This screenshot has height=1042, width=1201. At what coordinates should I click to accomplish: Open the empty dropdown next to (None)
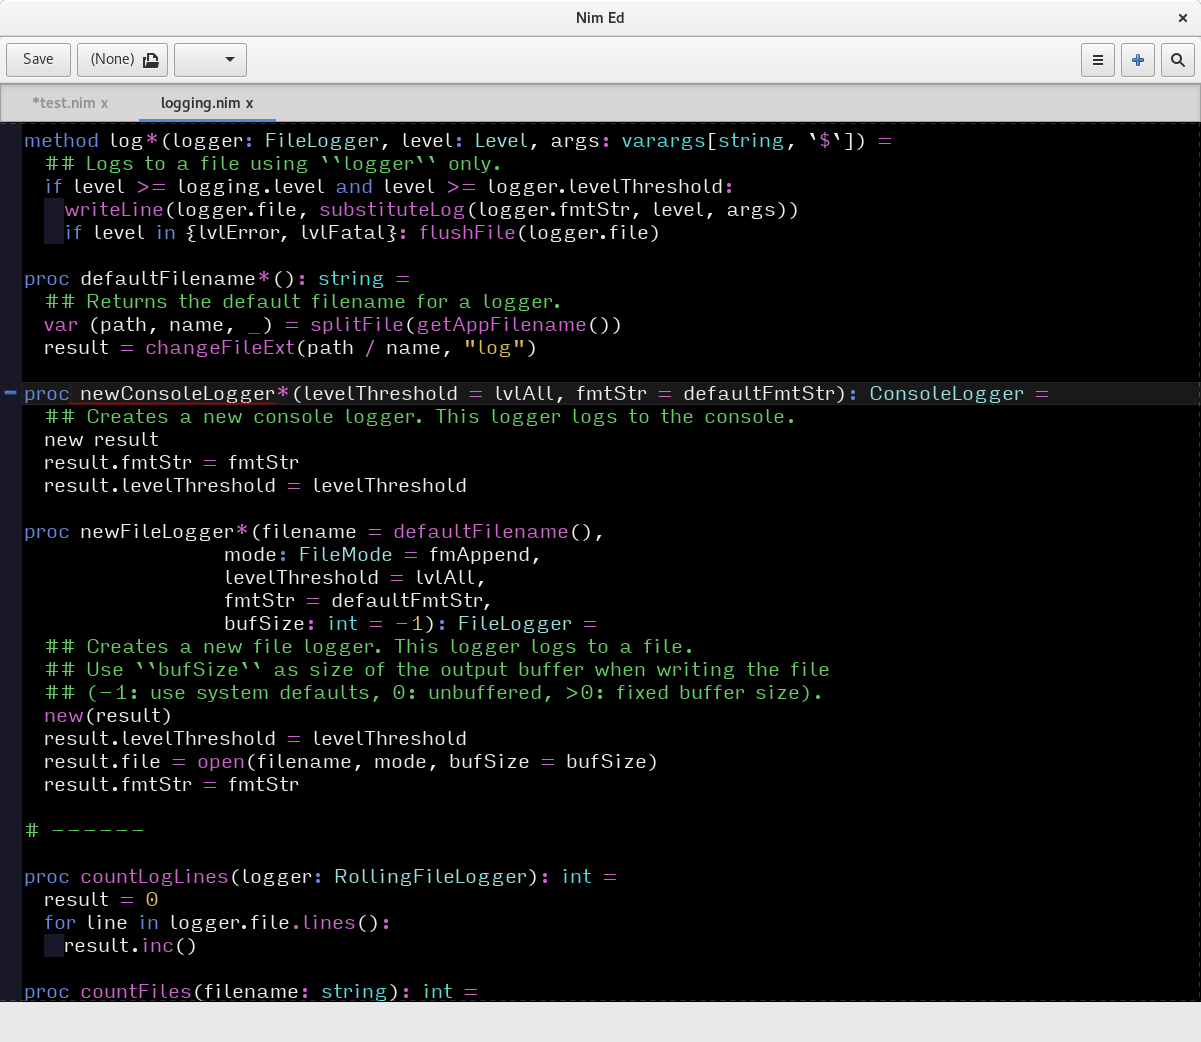(x=210, y=60)
